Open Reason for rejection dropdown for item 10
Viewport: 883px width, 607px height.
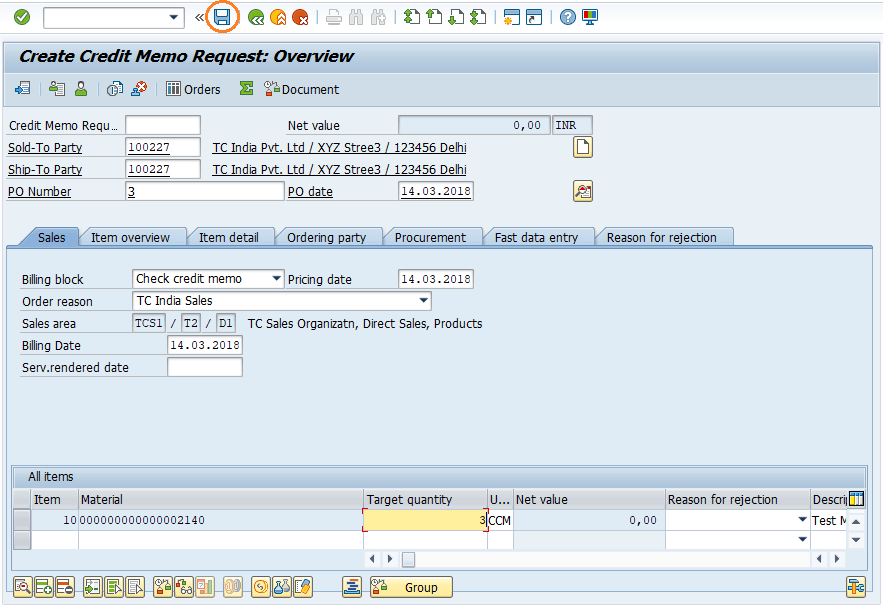tap(803, 519)
